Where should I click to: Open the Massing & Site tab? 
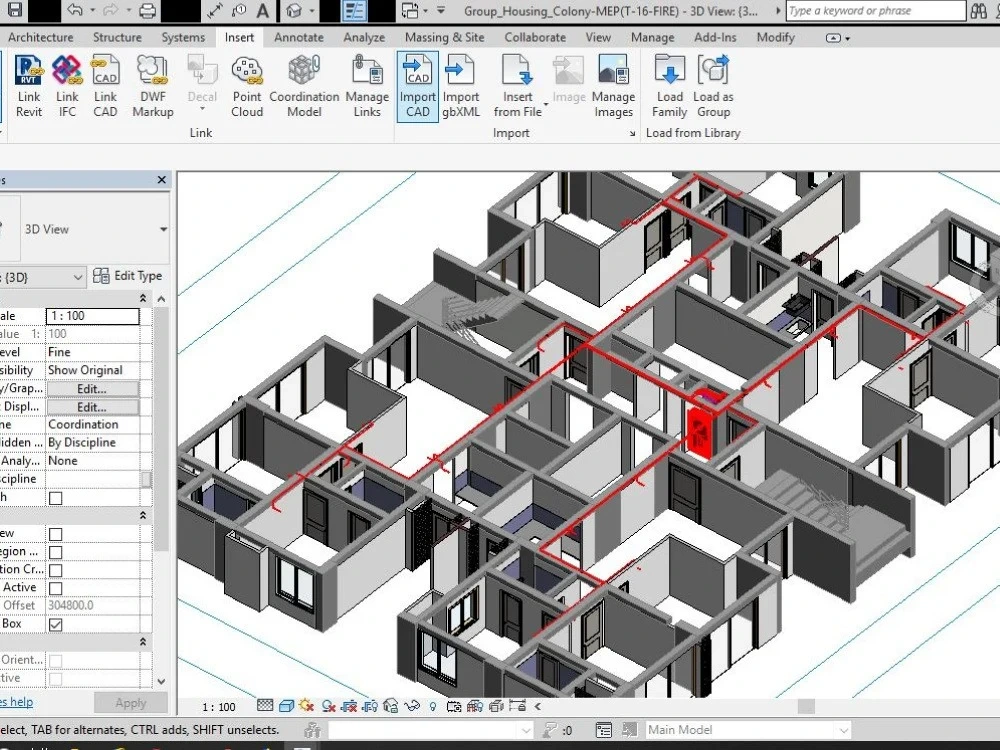point(445,38)
